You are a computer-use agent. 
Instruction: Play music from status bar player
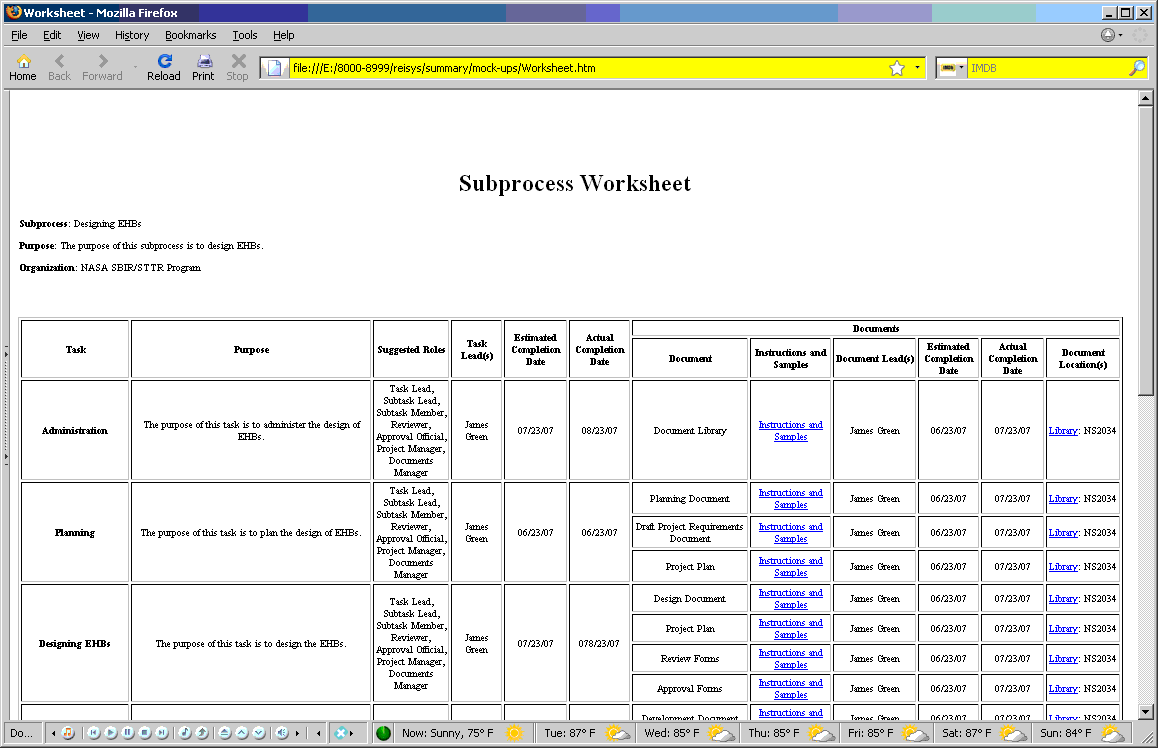tap(111, 733)
